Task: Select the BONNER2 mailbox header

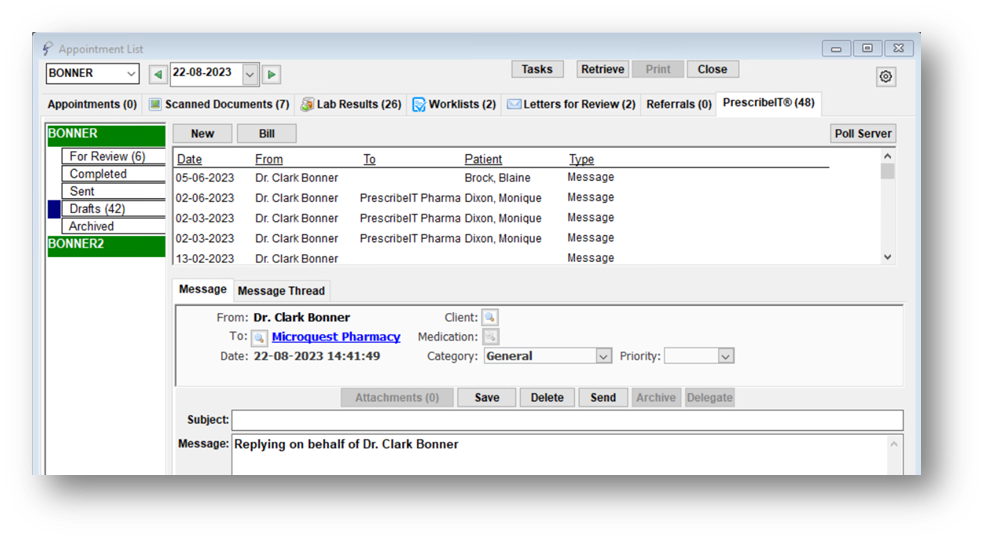Action: coord(106,246)
